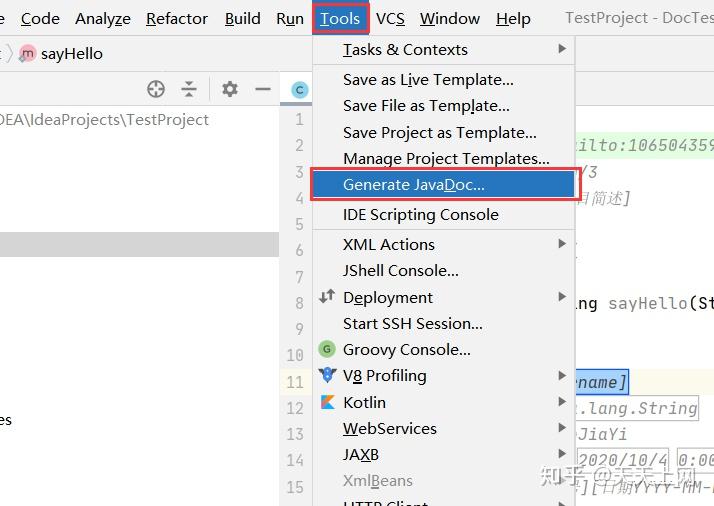Click the V8 Profiling icon
714x506 pixels.
click(x=326, y=375)
